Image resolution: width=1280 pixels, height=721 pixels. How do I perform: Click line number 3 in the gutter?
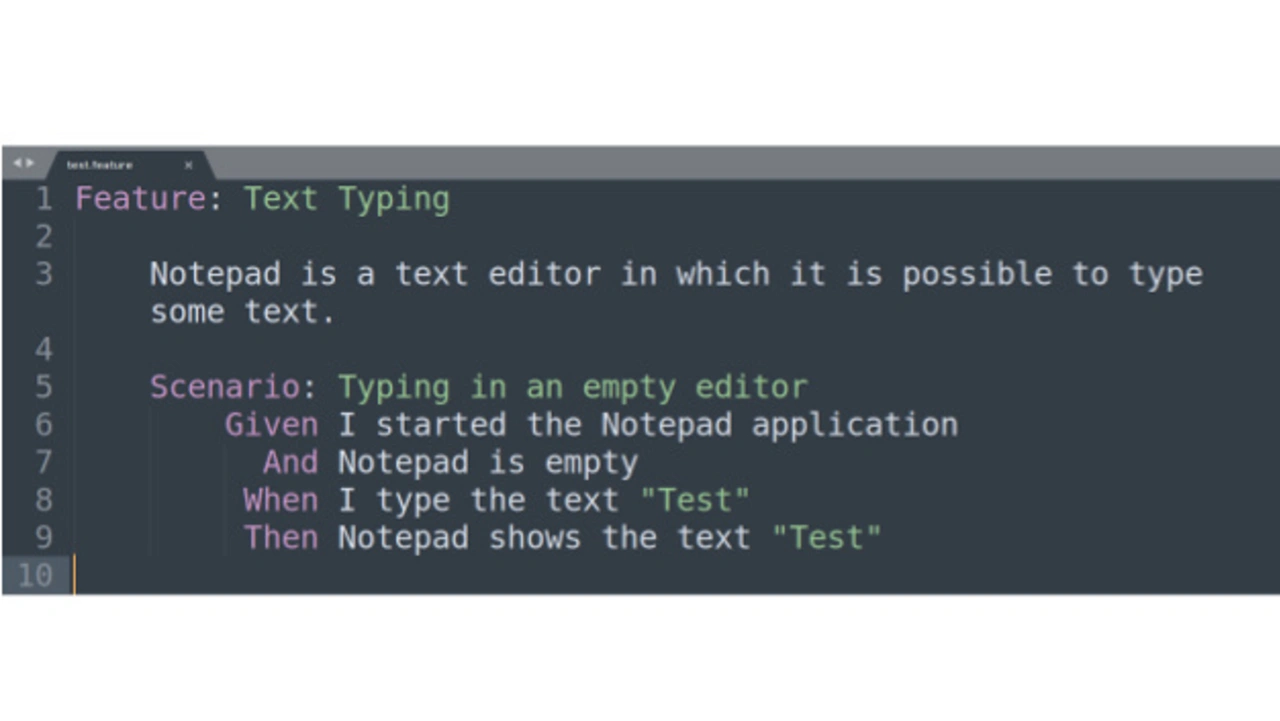pyautogui.click(x=43, y=274)
